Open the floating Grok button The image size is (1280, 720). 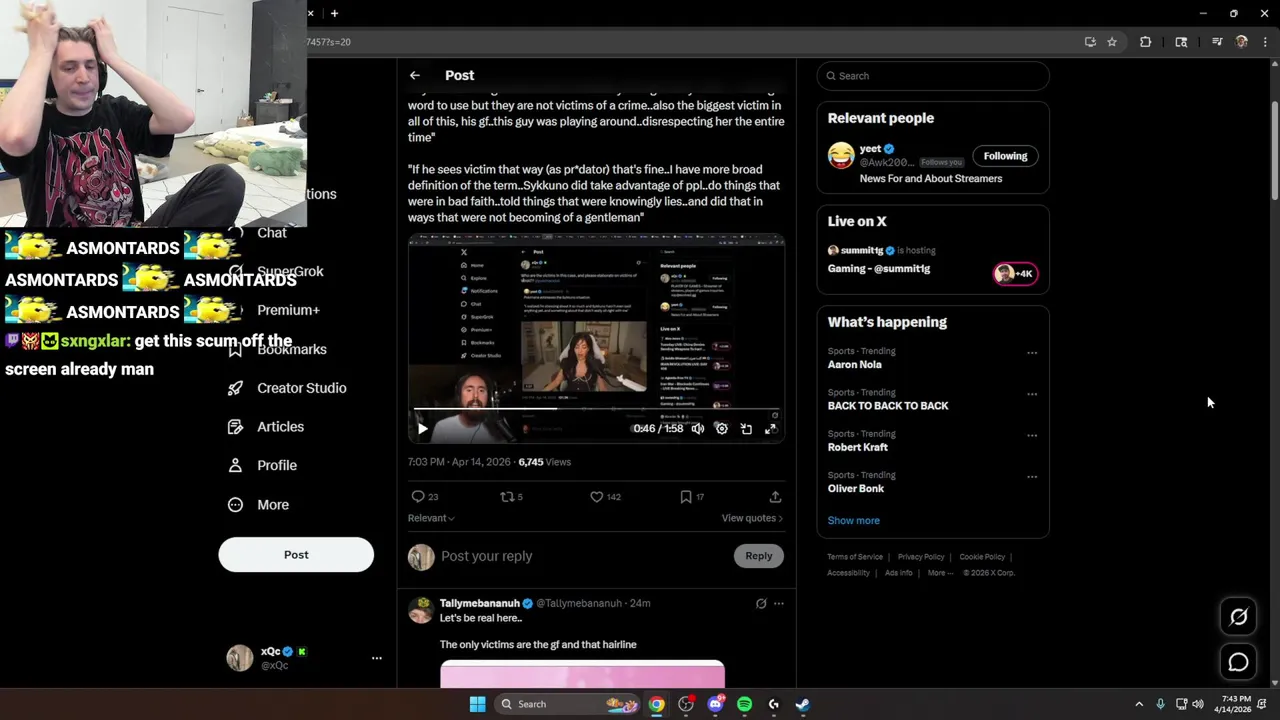point(1238,617)
